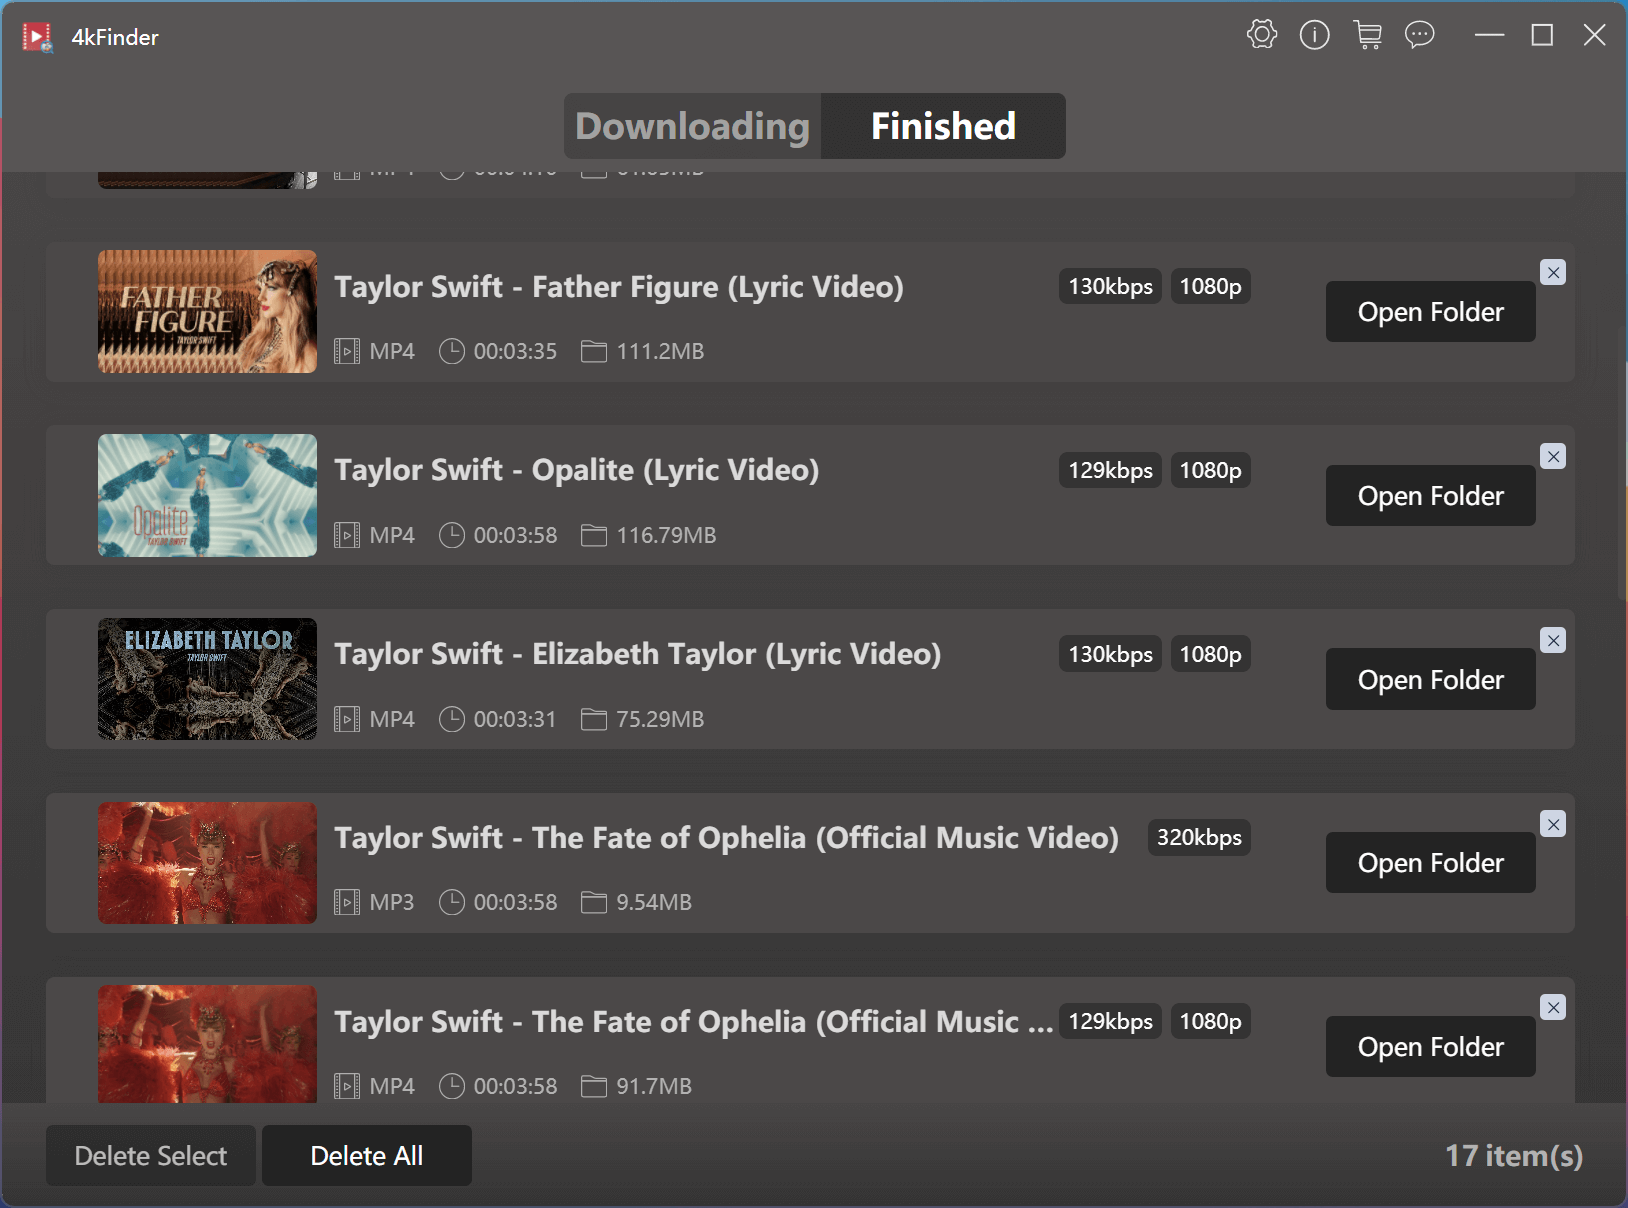Click the file size icon under Elizabeth Taylor
The height and width of the screenshot is (1208, 1628).
(x=594, y=719)
